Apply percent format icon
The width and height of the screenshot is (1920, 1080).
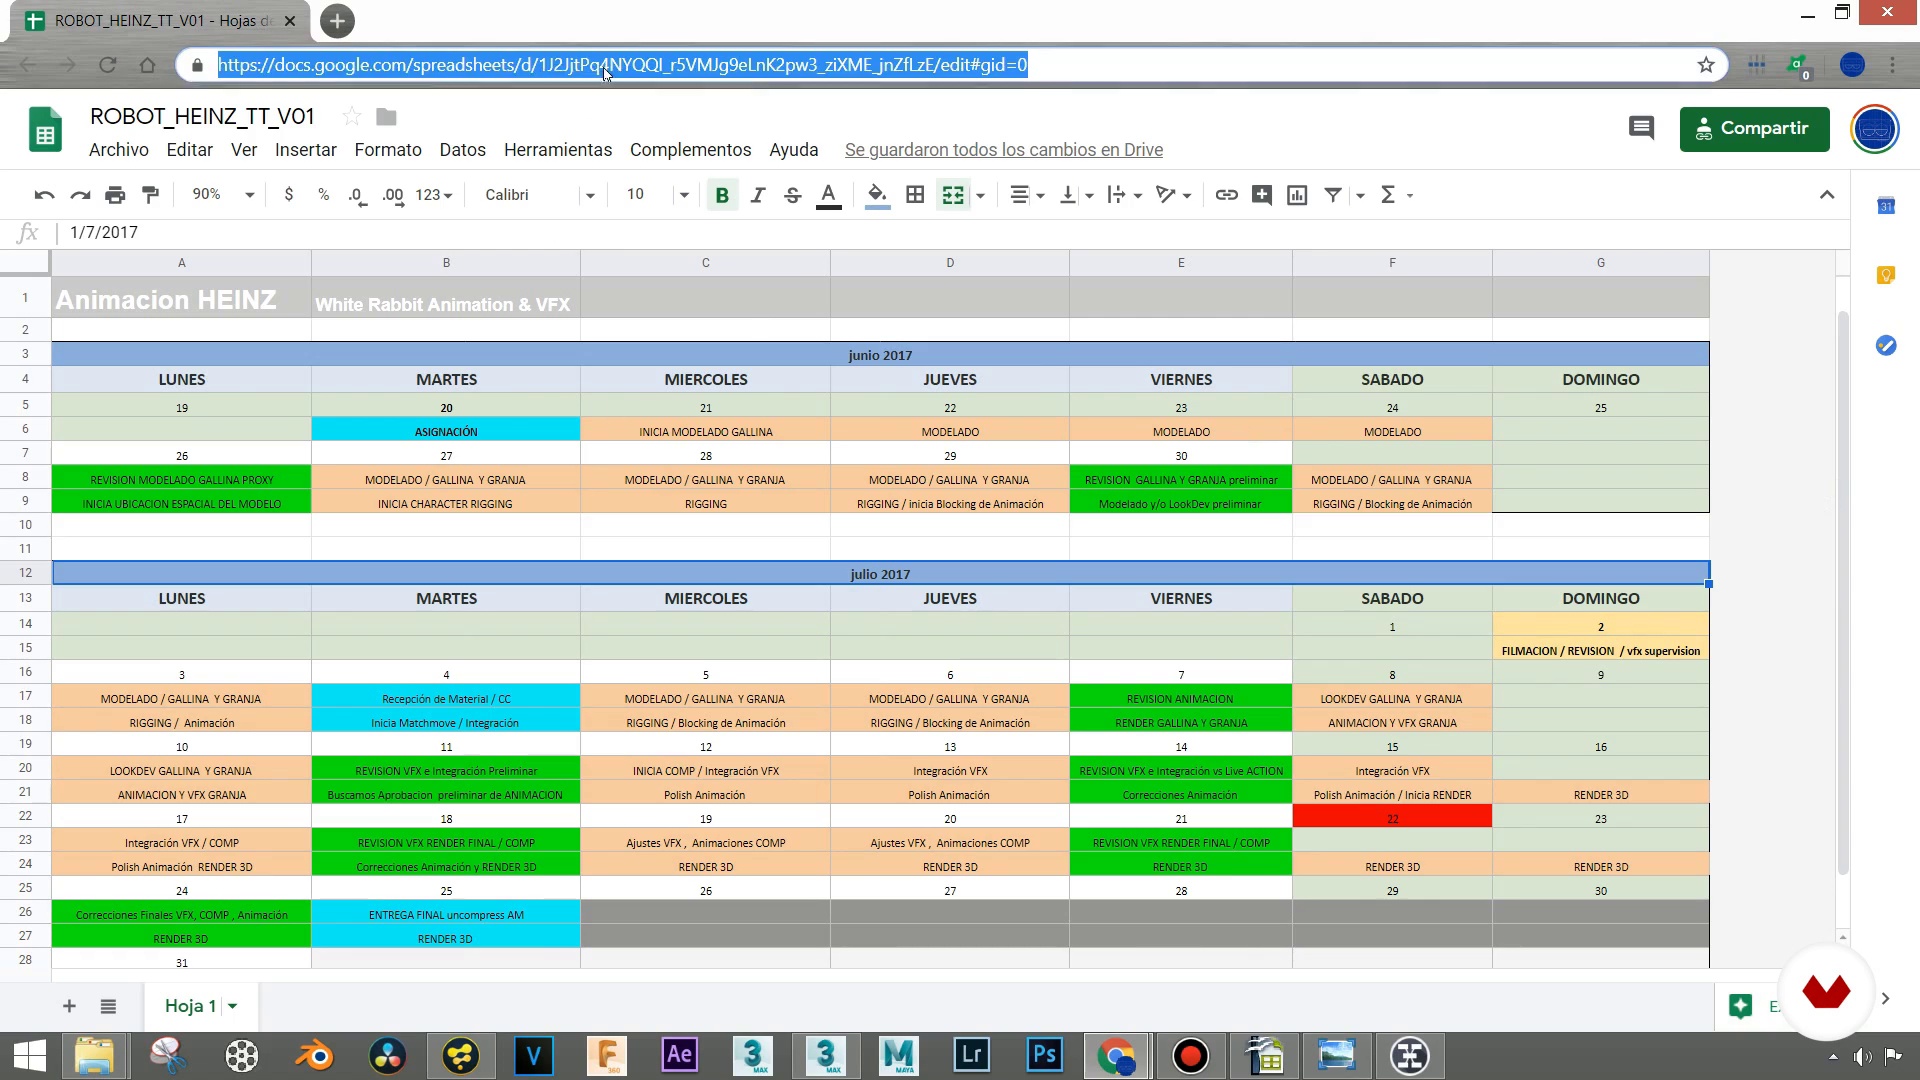pos(323,195)
